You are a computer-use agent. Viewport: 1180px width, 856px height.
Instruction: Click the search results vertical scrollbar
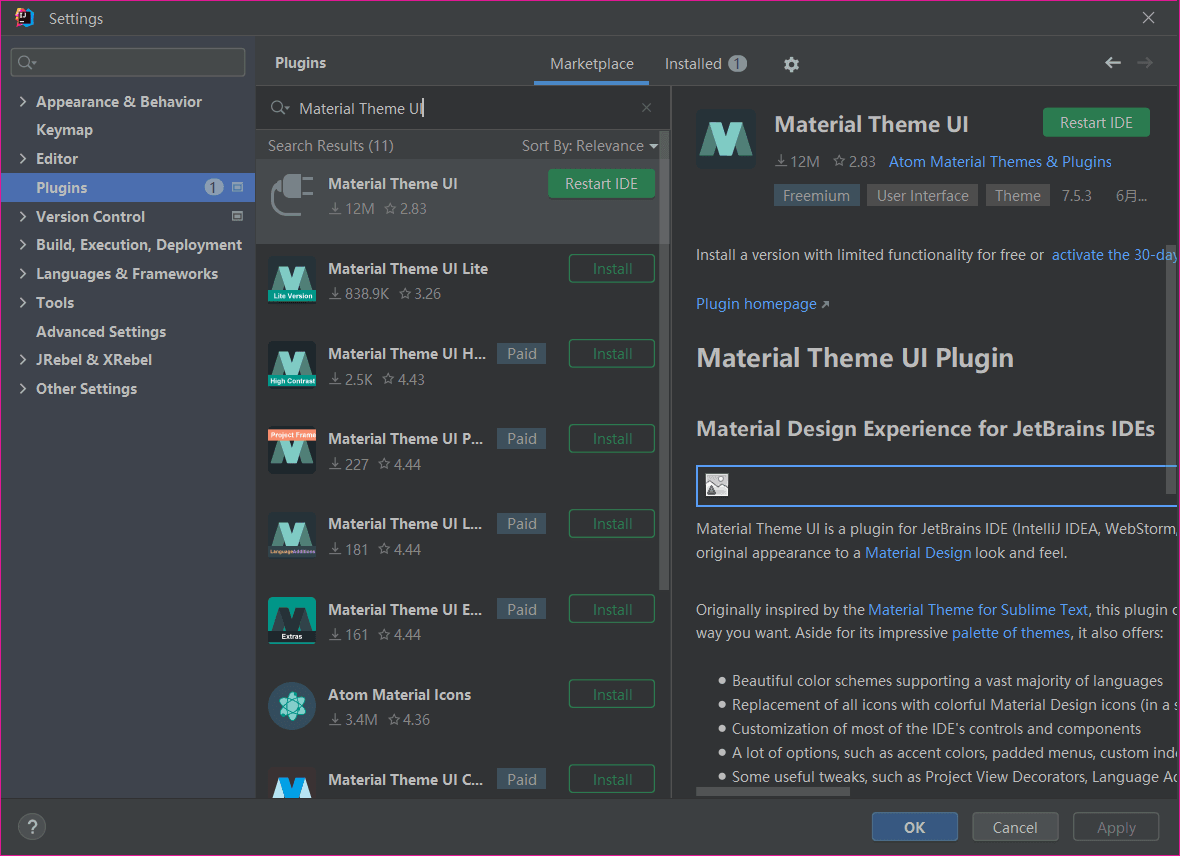[664, 361]
